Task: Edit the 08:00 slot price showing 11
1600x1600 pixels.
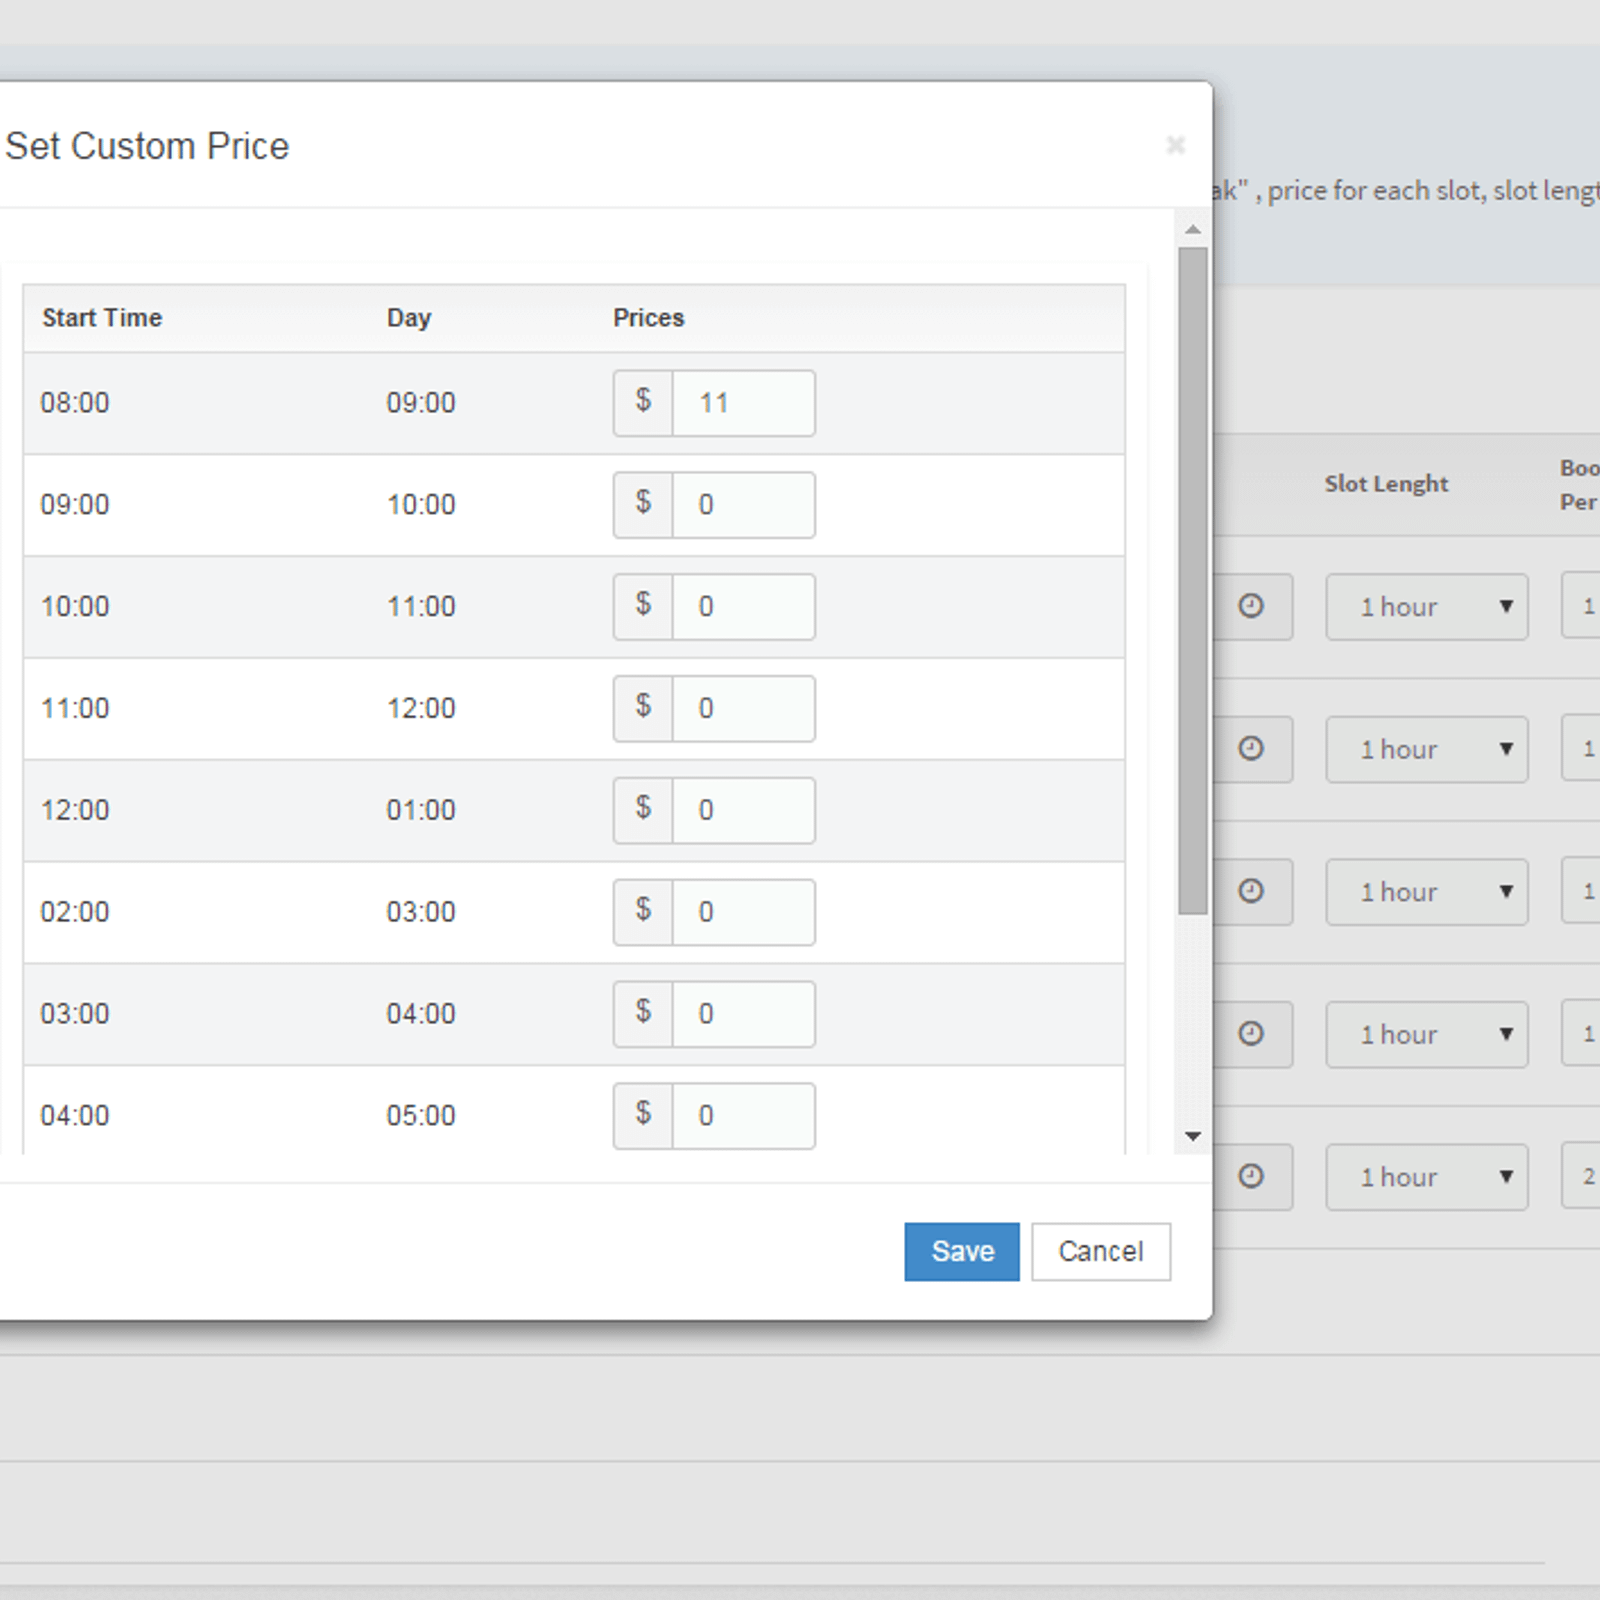Action: tap(745, 403)
